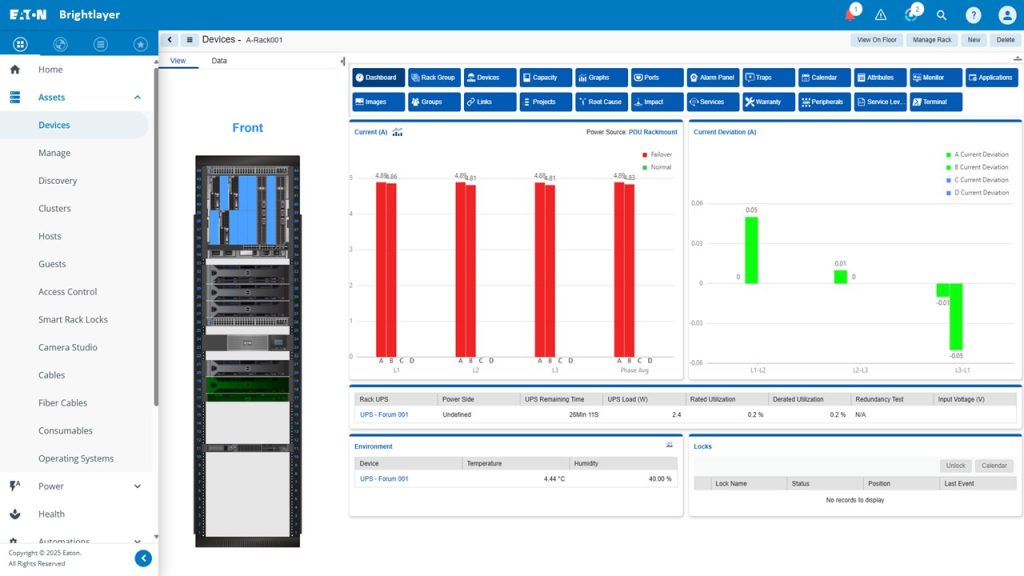This screenshot has width=1024, height=576.
Task: Click the chart icon beside Current (A)
Action: (x=397, y=132)
